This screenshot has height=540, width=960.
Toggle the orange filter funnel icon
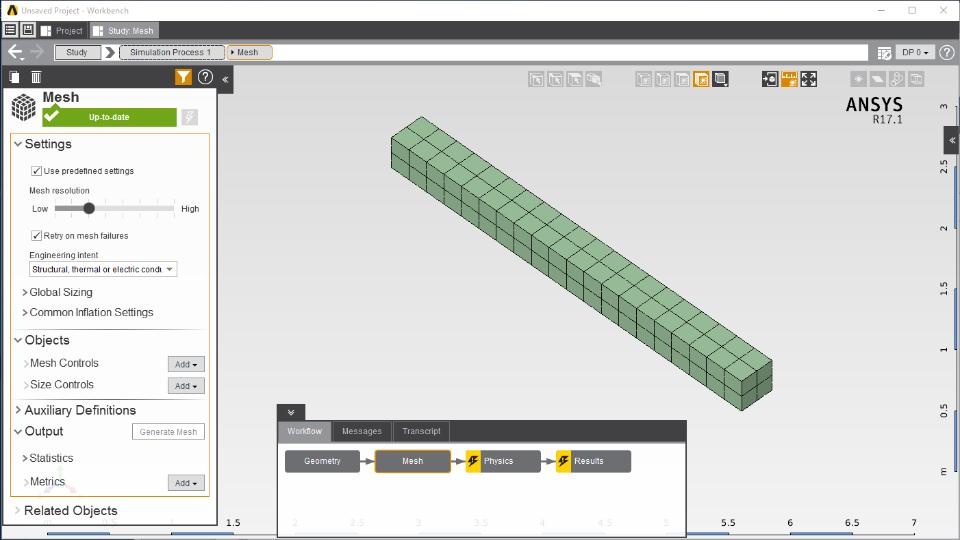183,77
